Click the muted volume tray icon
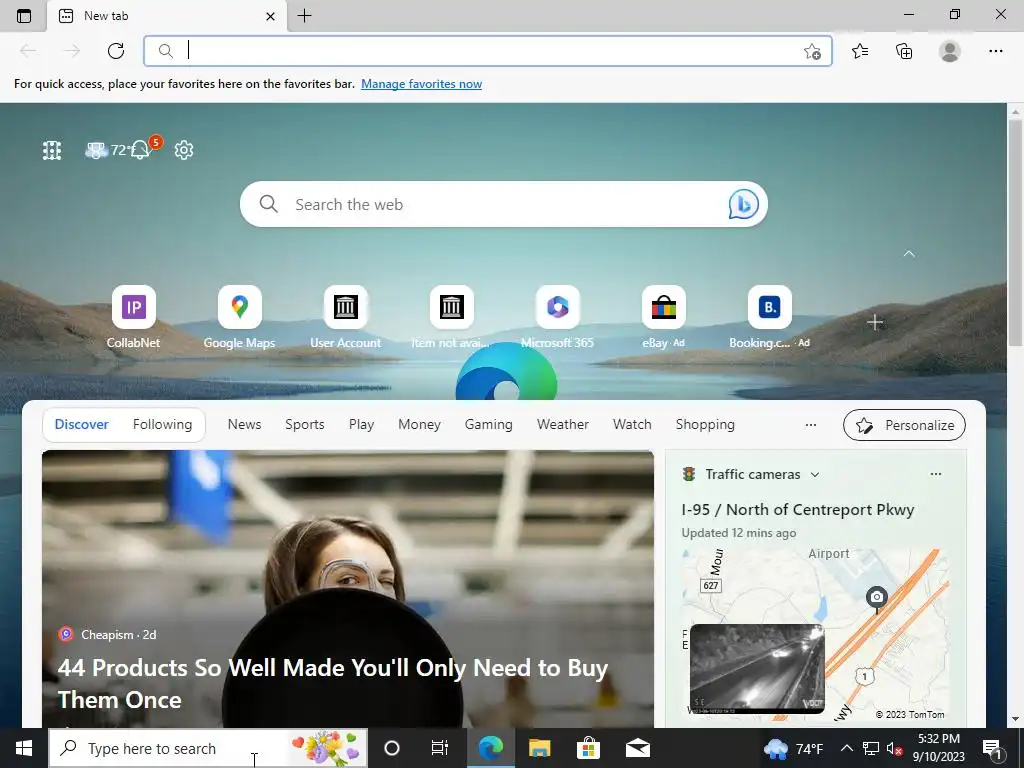Screen dimensions: 1024x768 pos(895,748)
